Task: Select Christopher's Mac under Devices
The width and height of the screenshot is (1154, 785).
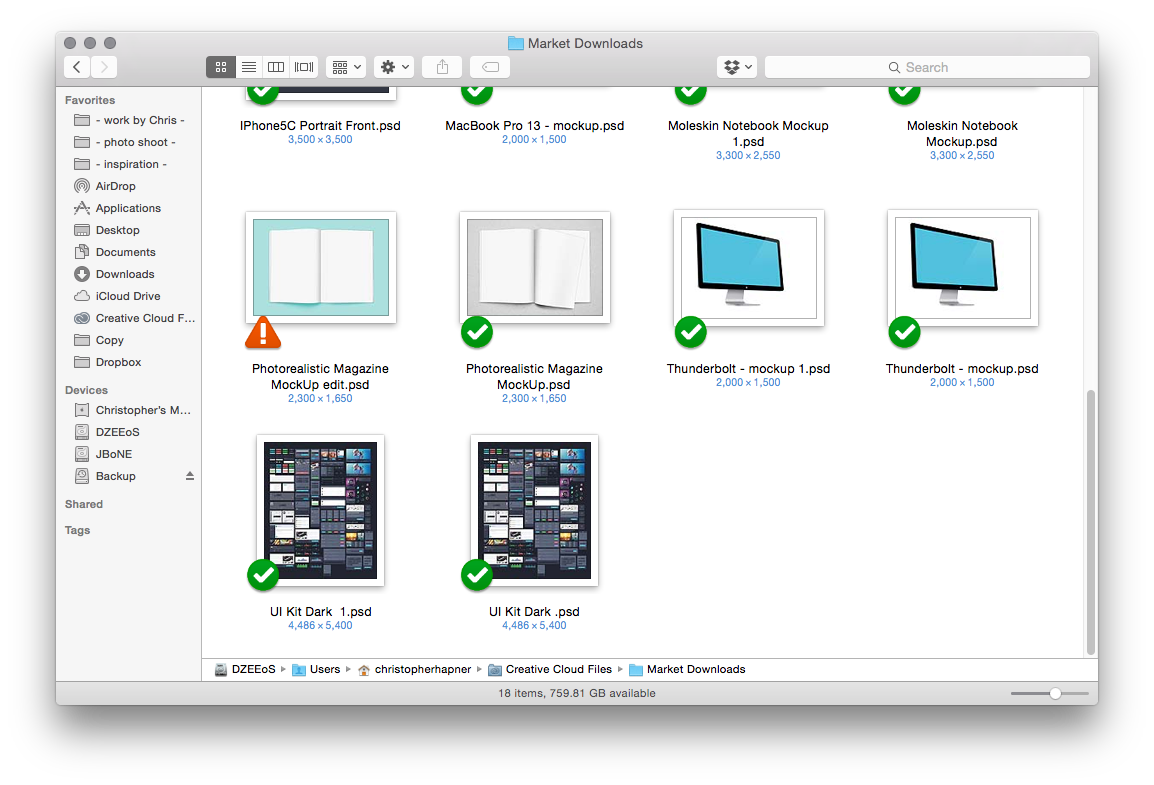Action: [x=129, y=410]
